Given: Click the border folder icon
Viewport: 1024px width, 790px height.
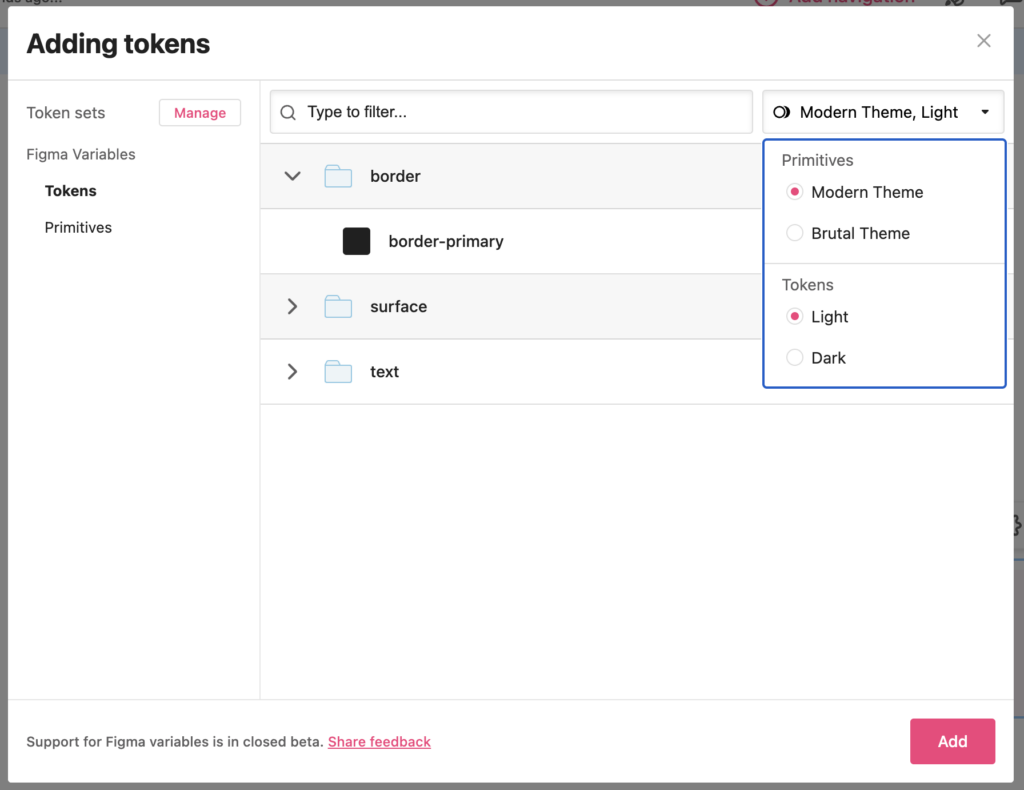Looking at the screenshot, I should click(x=338, y=177).
